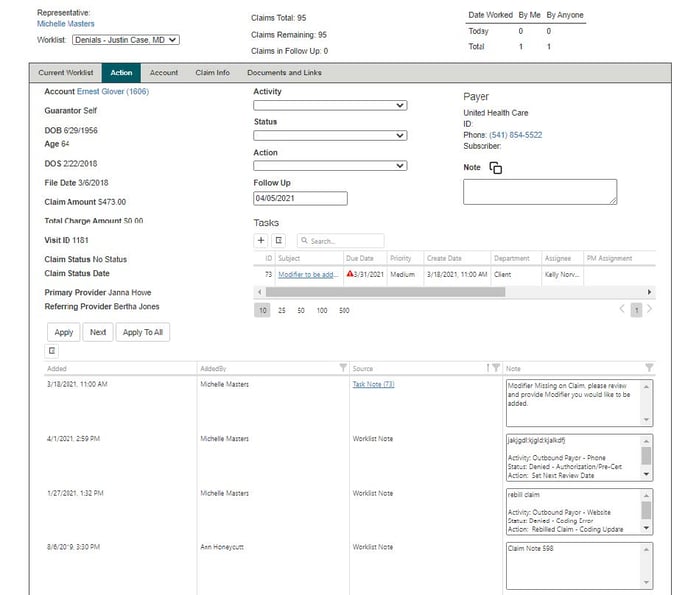Select page size 25 for Tasks

click(x=281, y=311)
